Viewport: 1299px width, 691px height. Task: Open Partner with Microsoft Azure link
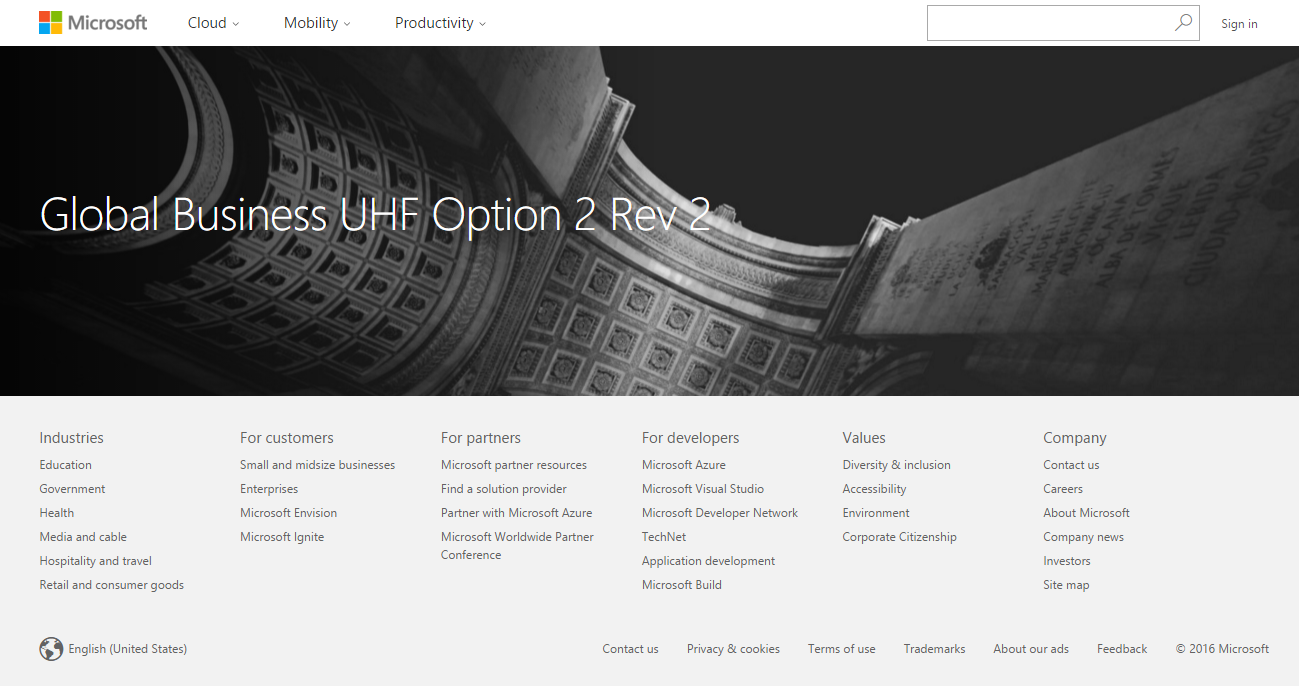[516, 513]
